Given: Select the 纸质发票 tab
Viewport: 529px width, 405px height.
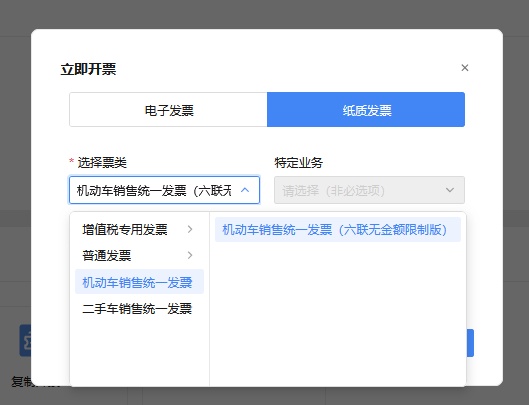Looking at the screenshot, I should point(366,110).
